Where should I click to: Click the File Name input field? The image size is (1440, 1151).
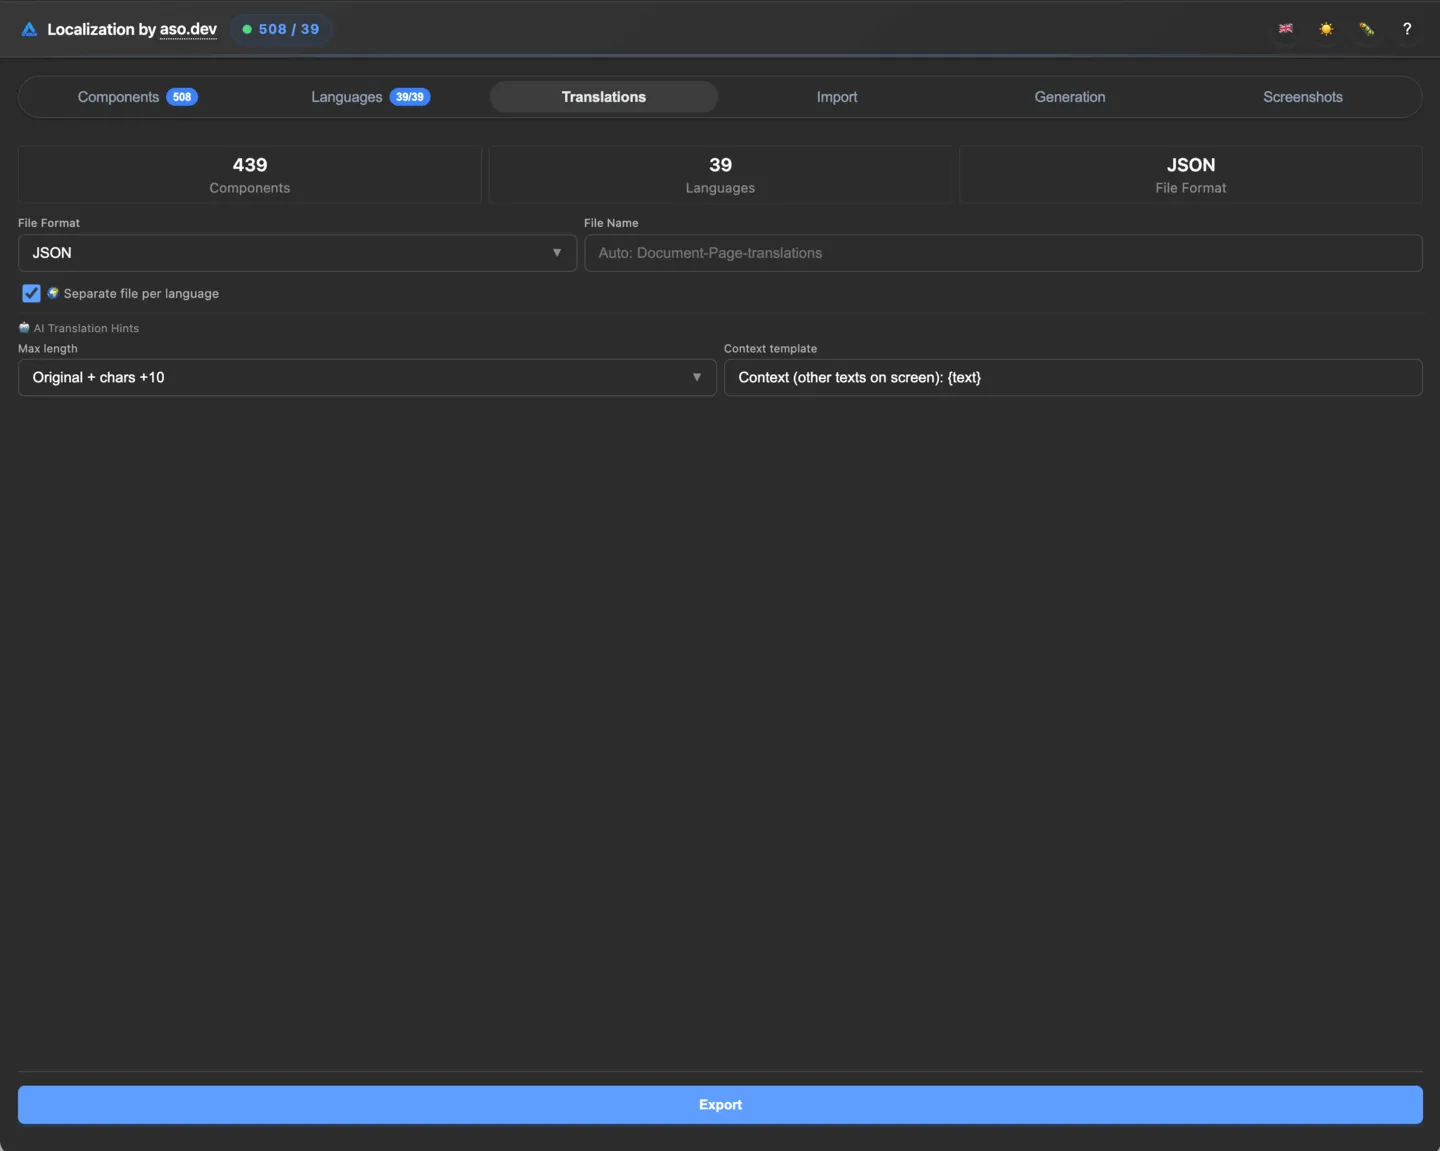(1003, 253)
